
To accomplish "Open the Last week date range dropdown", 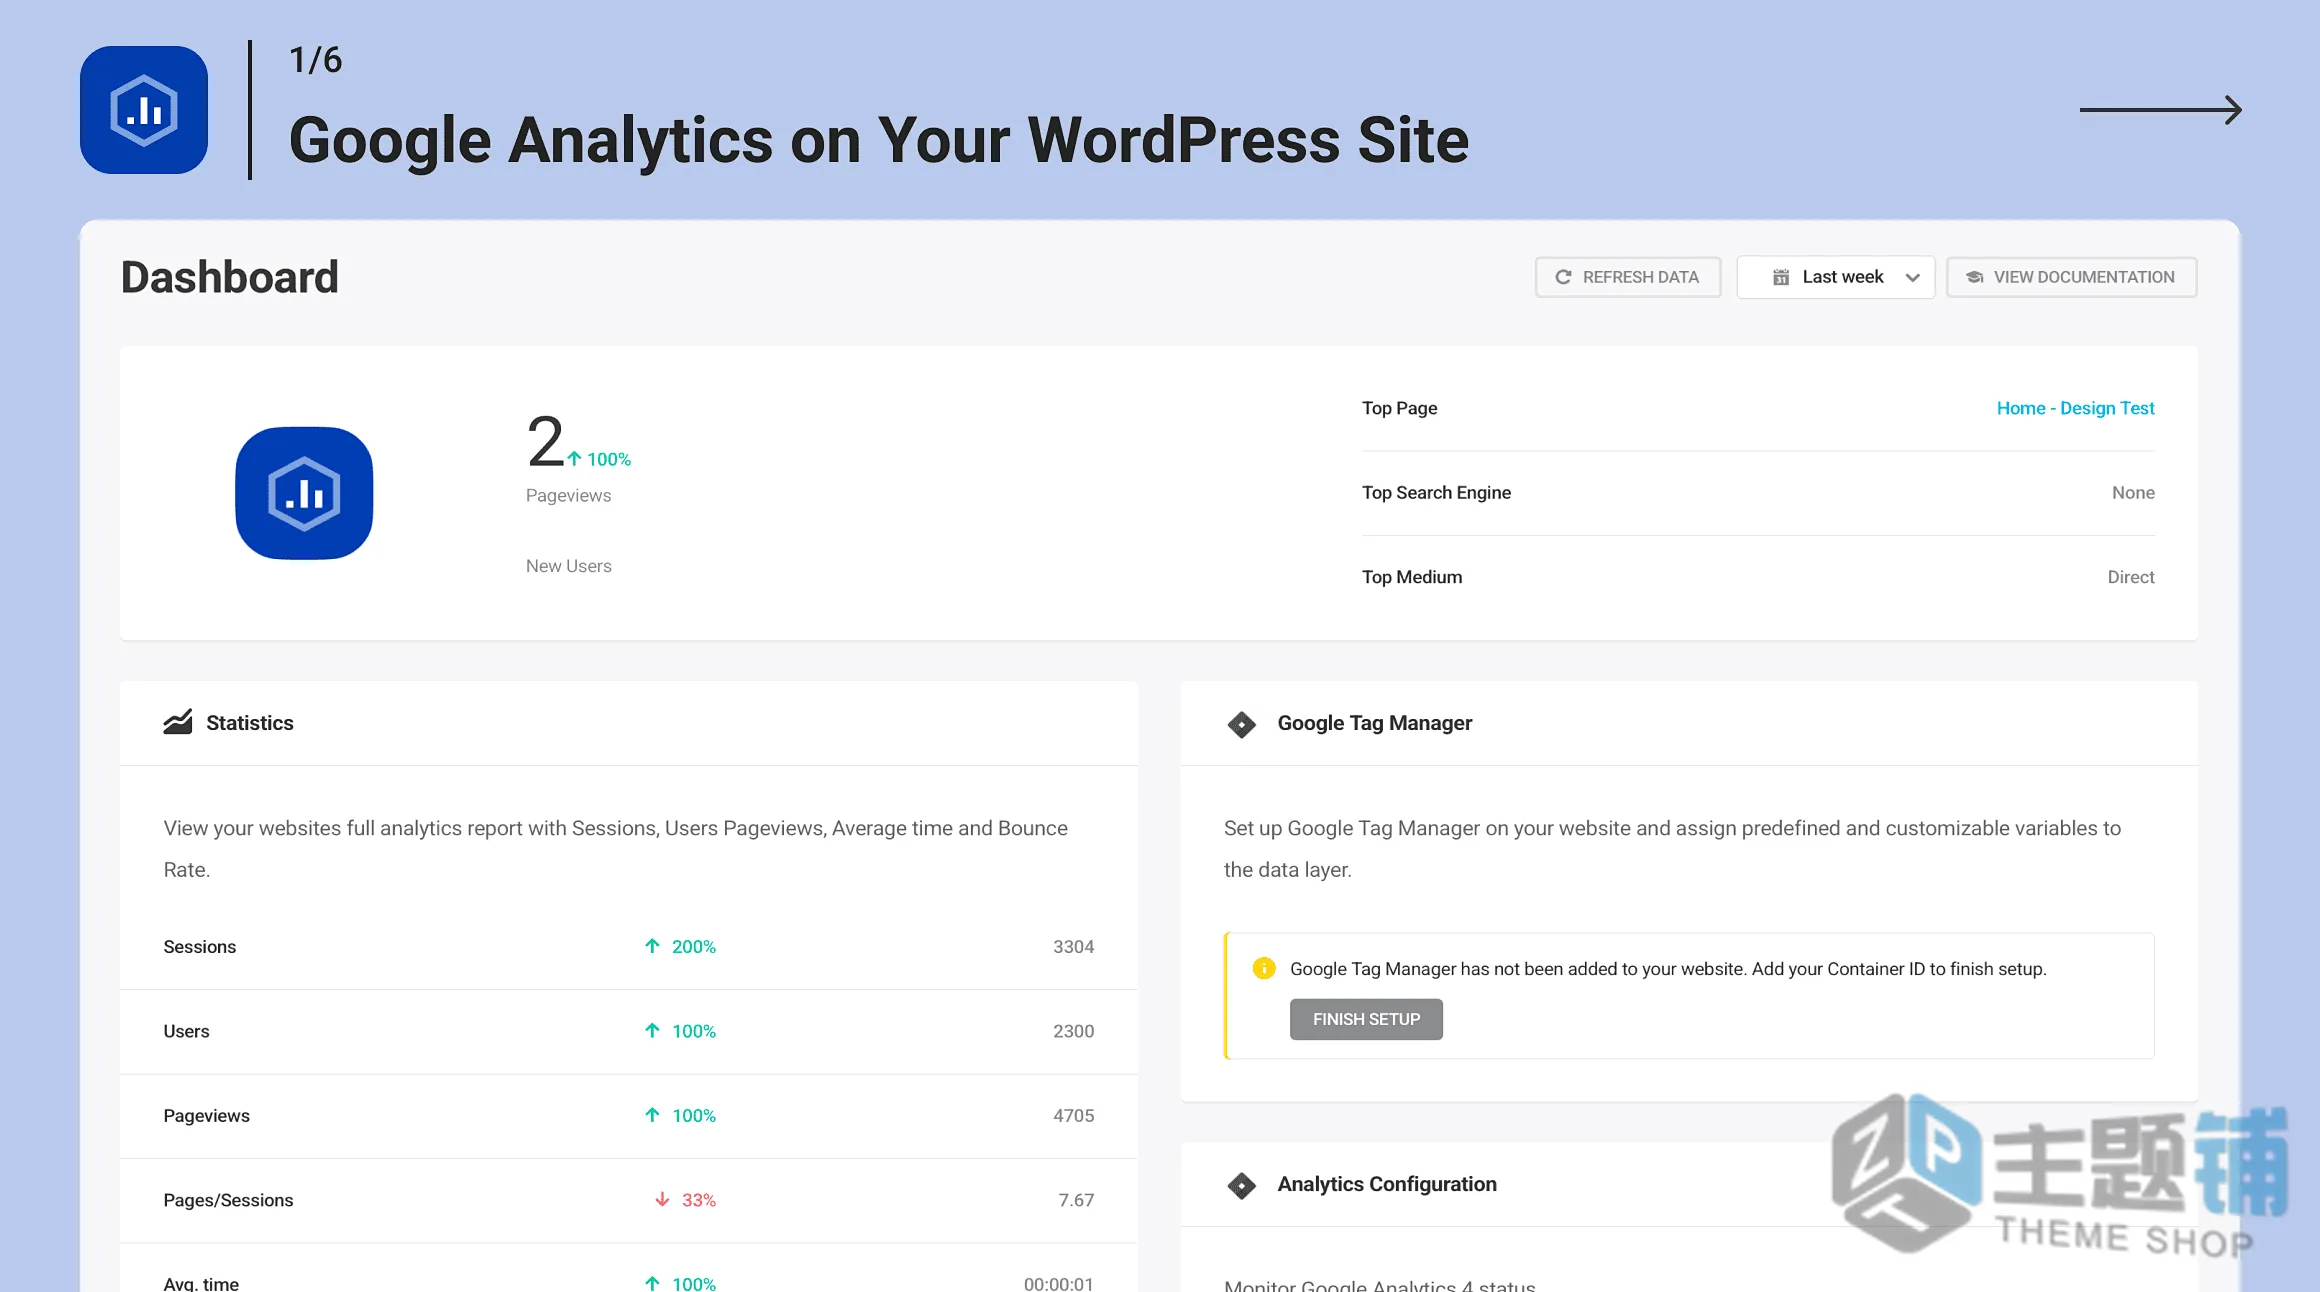I will coord(1835,277).
